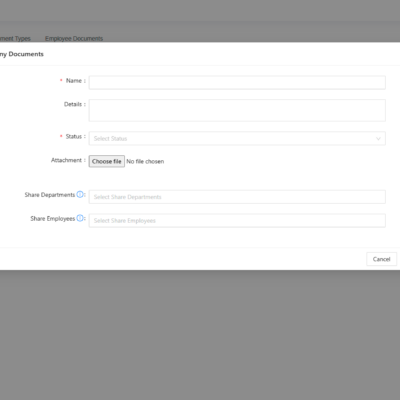
Task: Open the Select Status combo box
Action: pyautogui.click(x=237, y=138)
